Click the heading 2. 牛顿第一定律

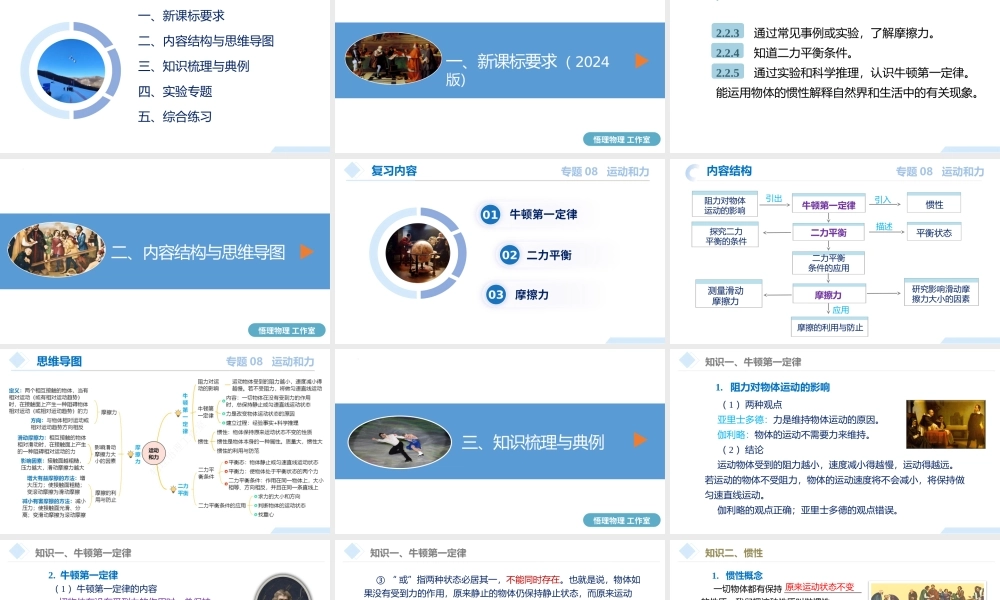click(83, 574)
